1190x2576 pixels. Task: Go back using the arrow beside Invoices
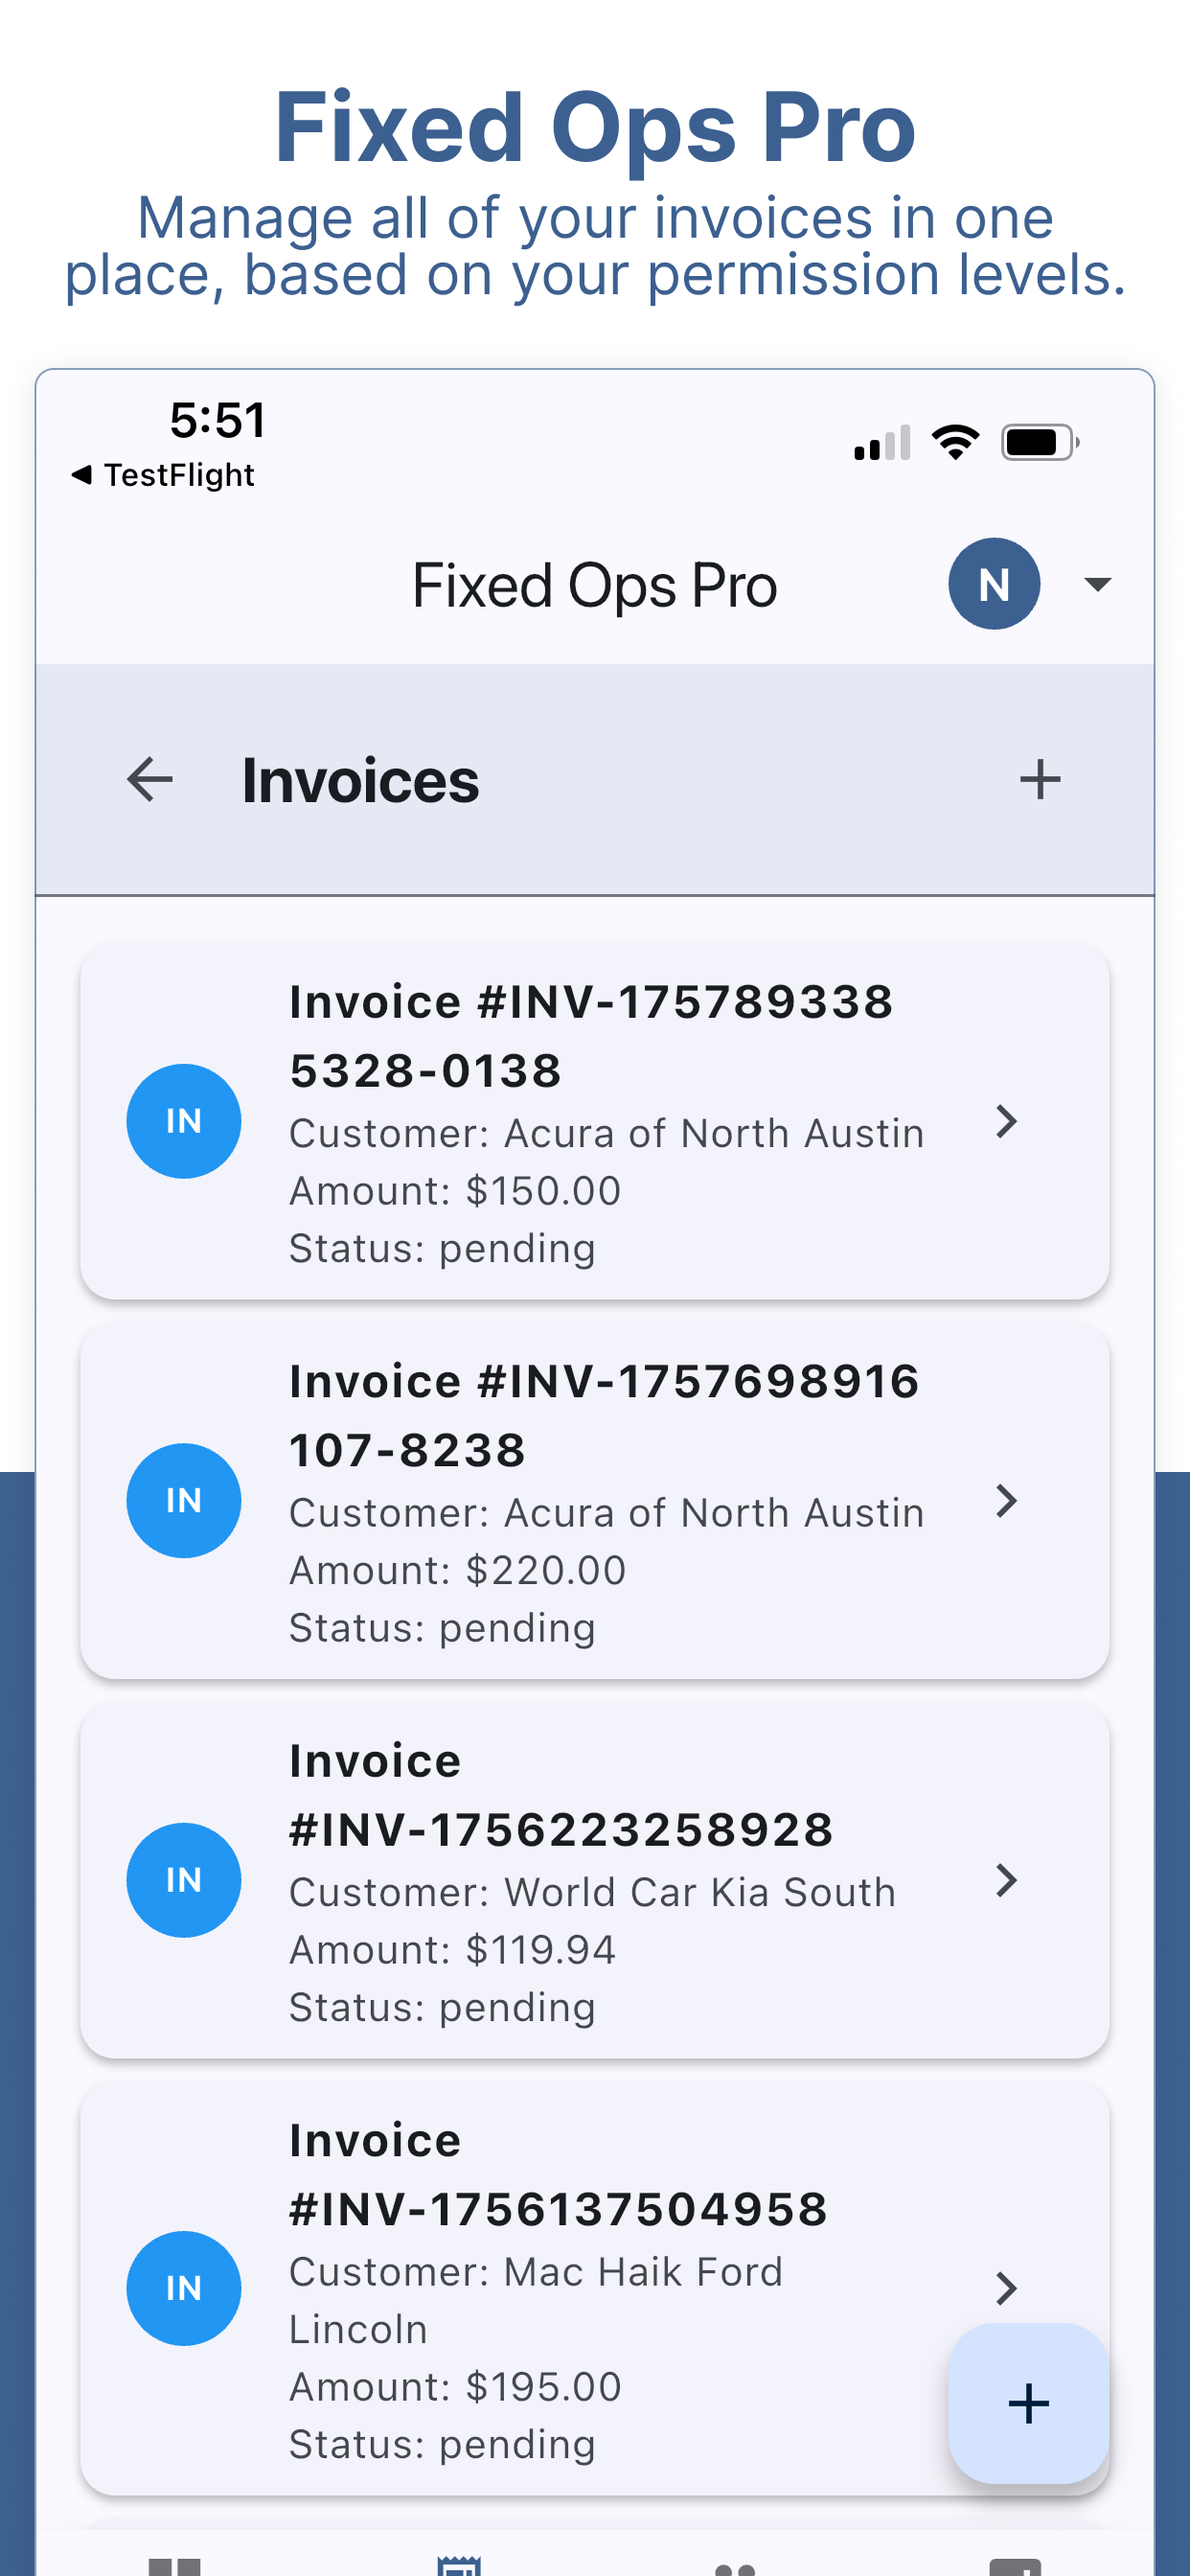150,779
